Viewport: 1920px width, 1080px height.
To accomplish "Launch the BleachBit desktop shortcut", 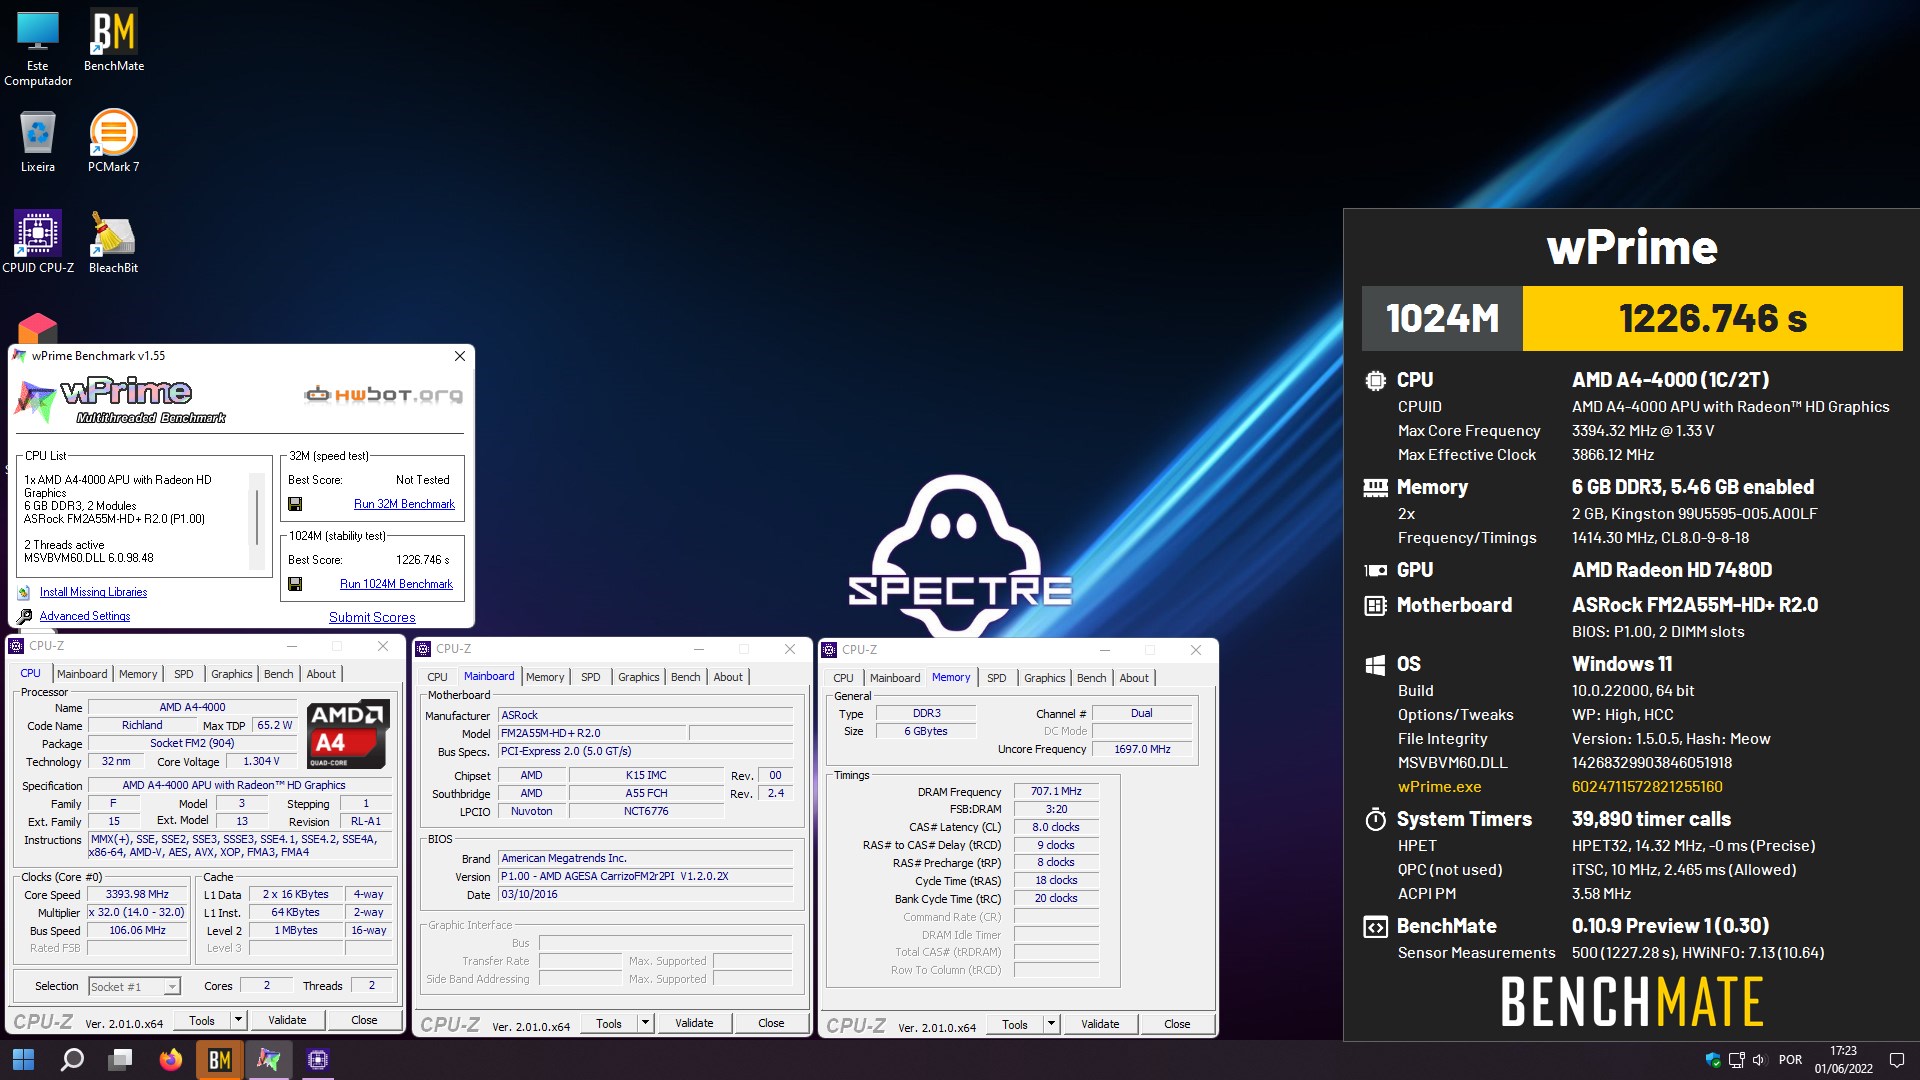I will click(114, 241).
